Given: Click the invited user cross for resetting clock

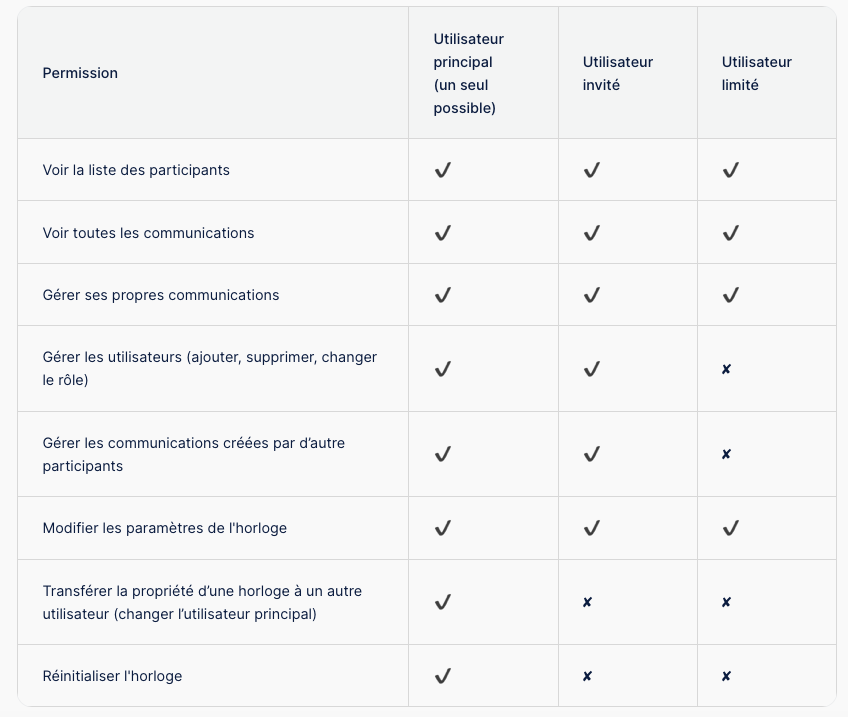Looking at the screenshot, I should pos(587,676).
